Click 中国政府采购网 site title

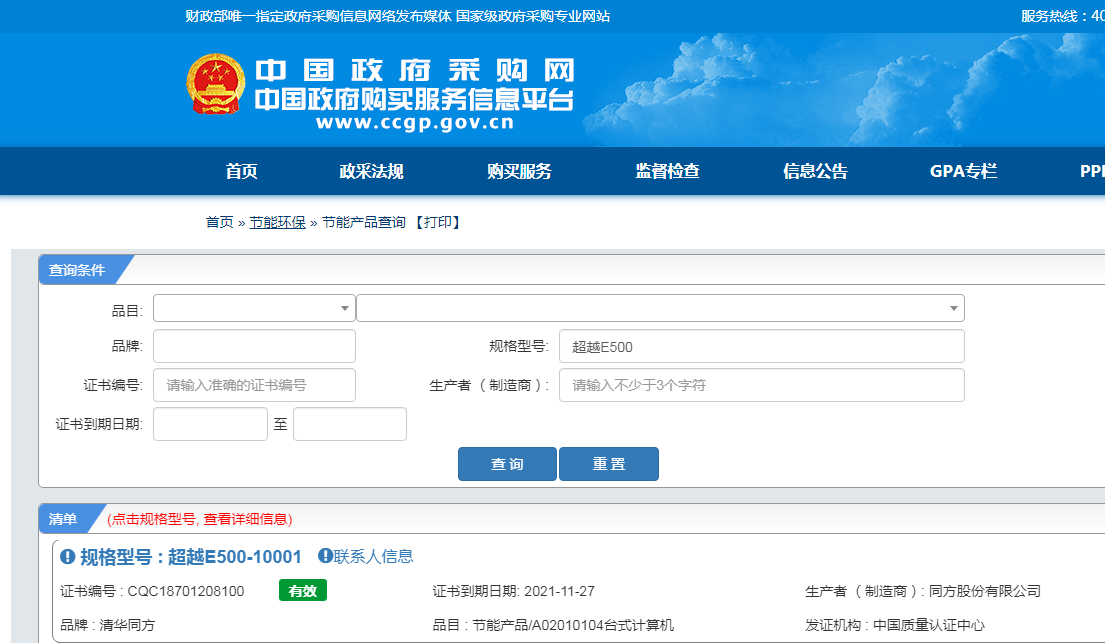415,71
